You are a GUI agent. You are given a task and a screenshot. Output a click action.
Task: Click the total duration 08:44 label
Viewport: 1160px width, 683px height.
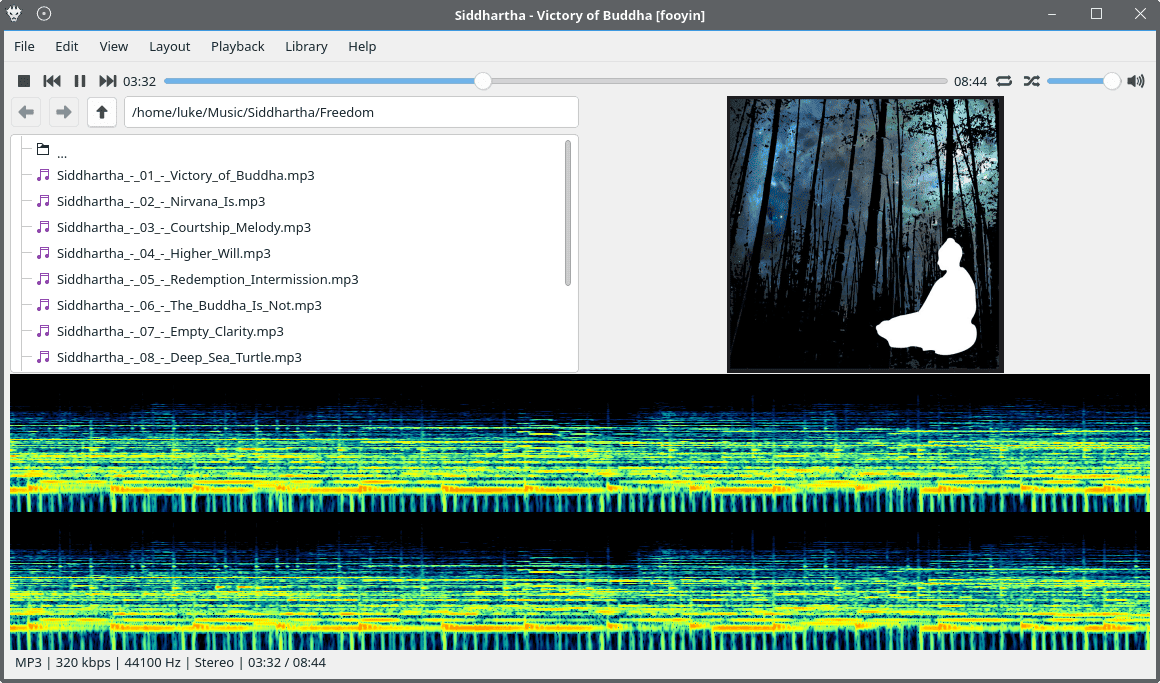971,81
